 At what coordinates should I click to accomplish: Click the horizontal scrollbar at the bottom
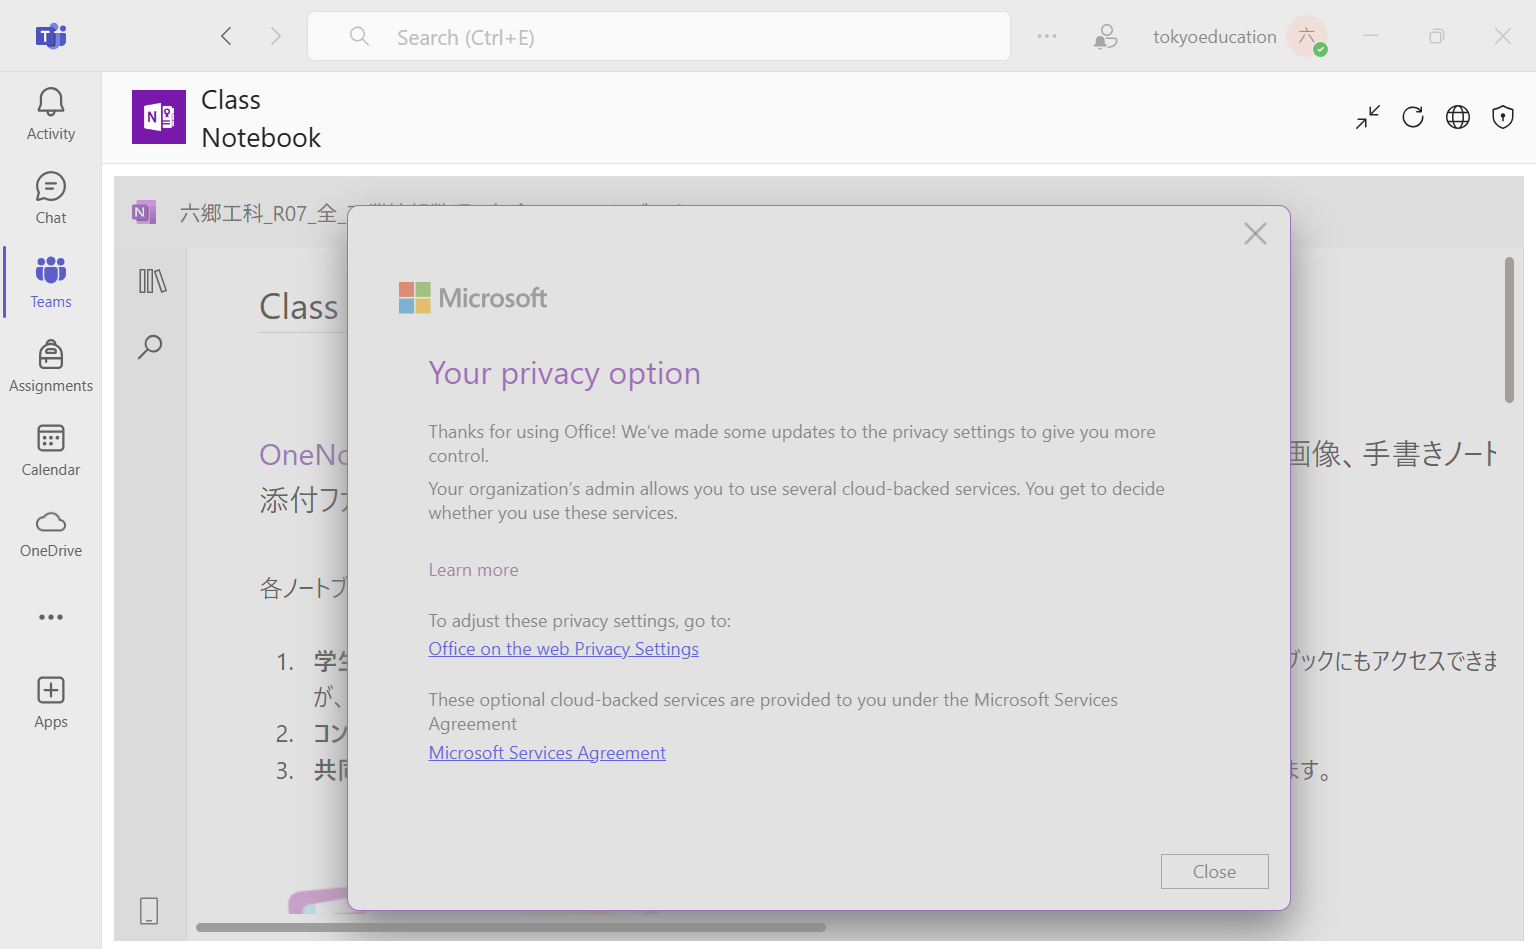(x=511, y=927)
